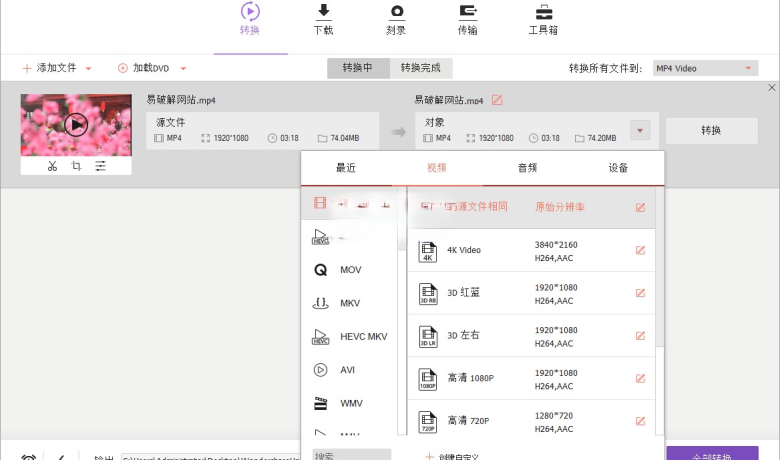Image resolution: width=780 pixels, height=460 pixels.
Task: Expand the 加载DVD dropdown arrow
Action: pyautogui.click(x=183, y=69)
